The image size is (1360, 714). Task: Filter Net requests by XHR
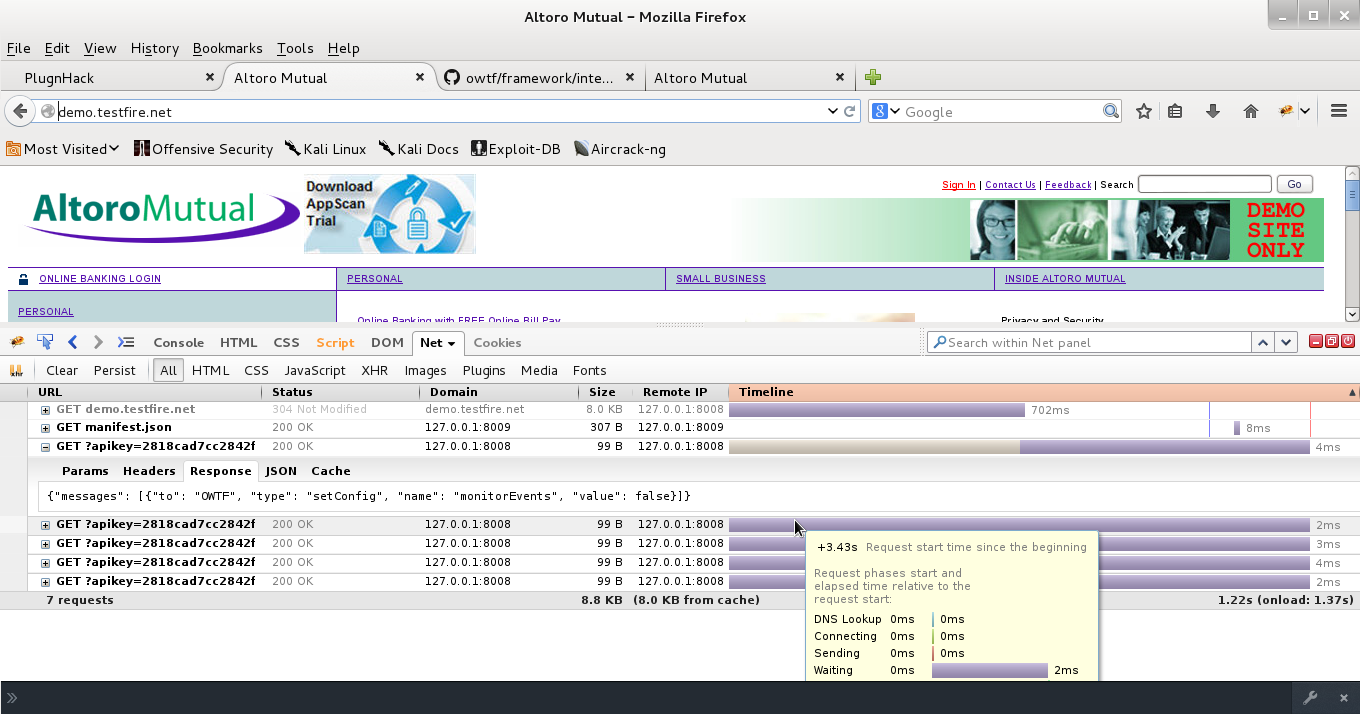375,370
